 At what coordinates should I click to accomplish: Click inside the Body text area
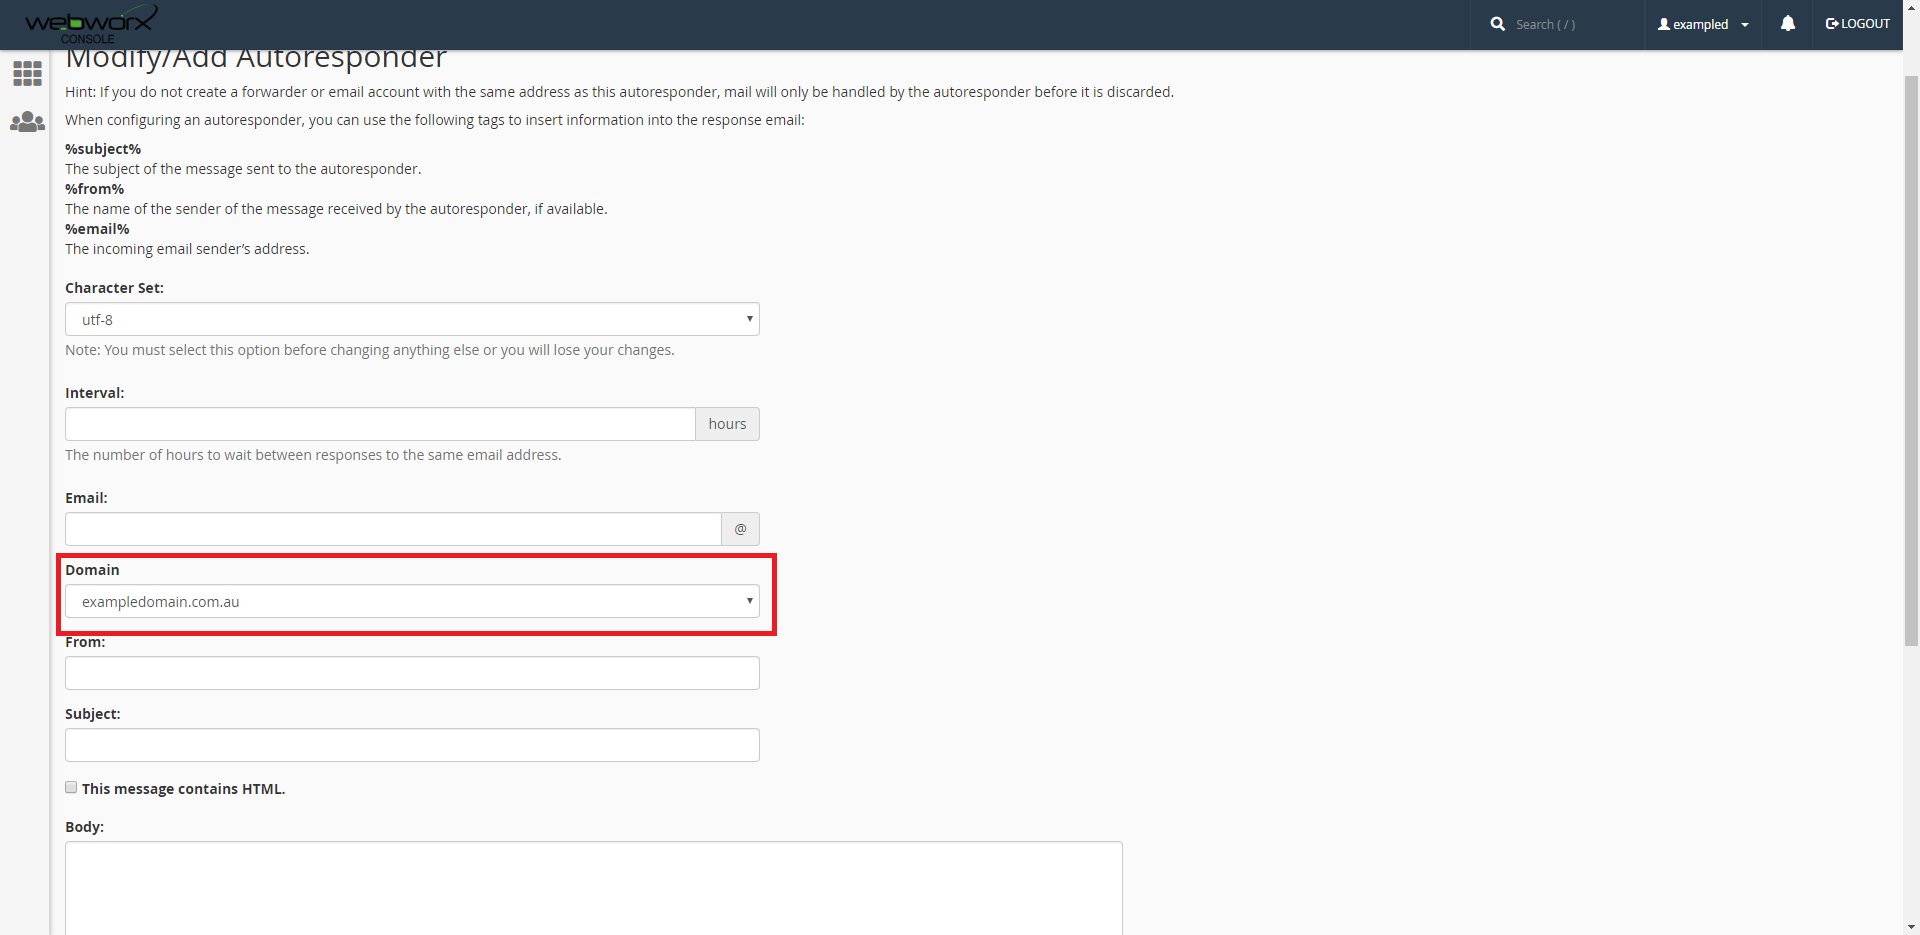(593, 888)
